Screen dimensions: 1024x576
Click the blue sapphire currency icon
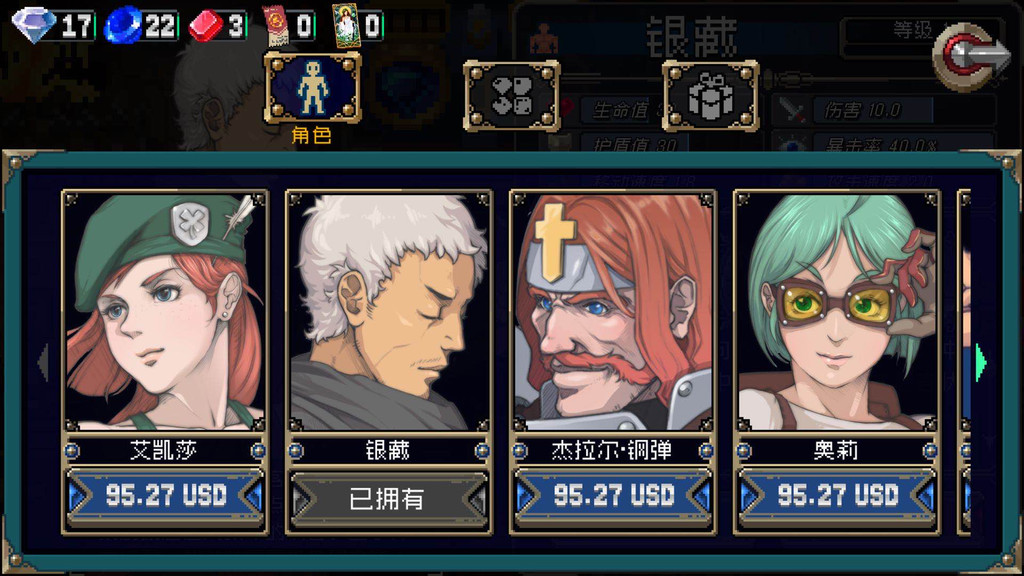click(123, 25)
